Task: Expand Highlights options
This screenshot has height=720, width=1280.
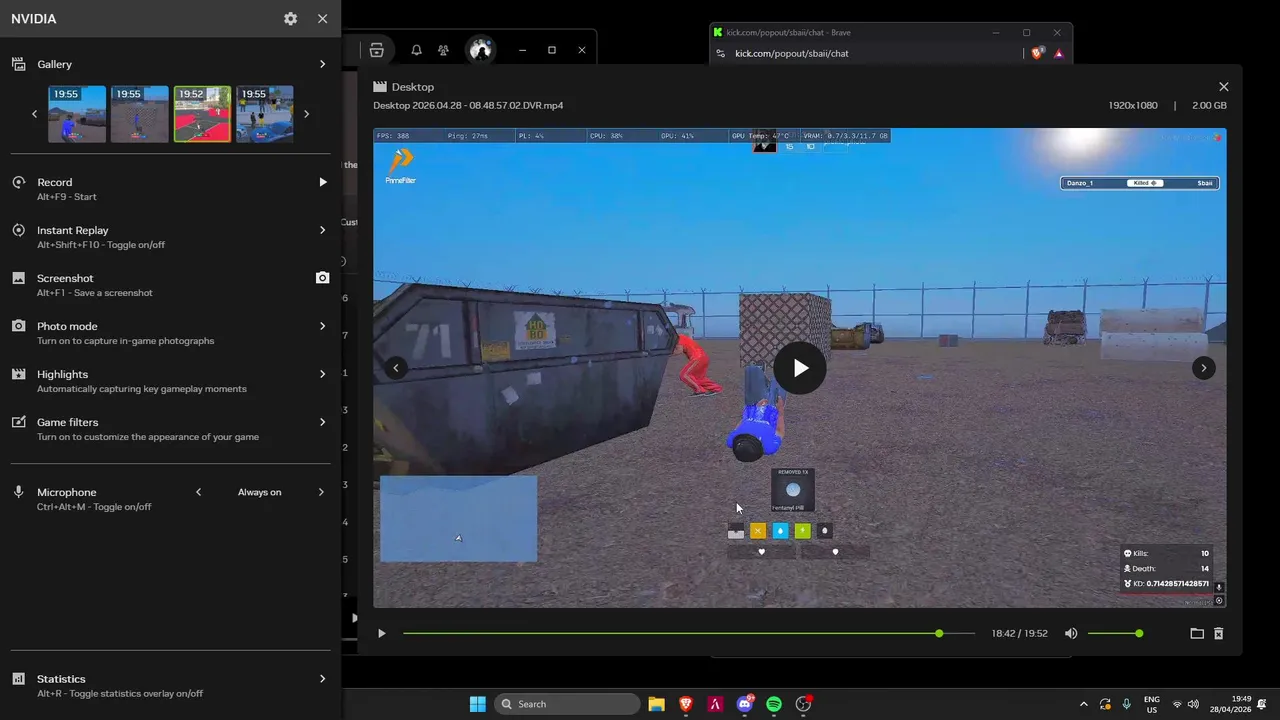Action: 322,374
